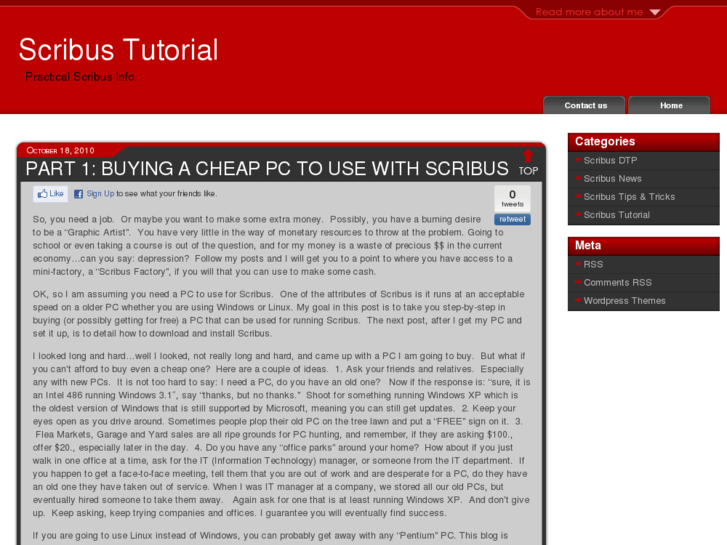Visit the Wordpress Themes link
This screenshot has height=545, width=727.
click(x=625, y=301)
